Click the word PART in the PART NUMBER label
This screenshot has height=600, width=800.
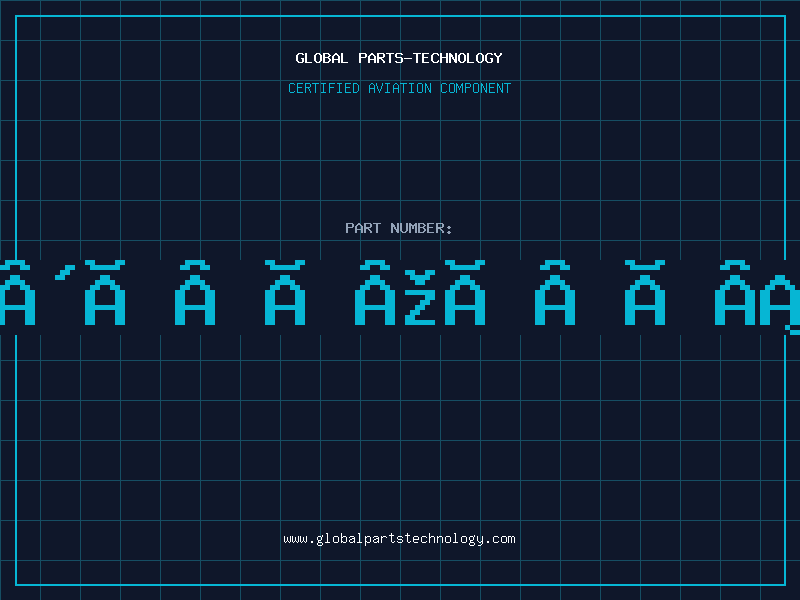pyautogui.click(x=363, y=228)
